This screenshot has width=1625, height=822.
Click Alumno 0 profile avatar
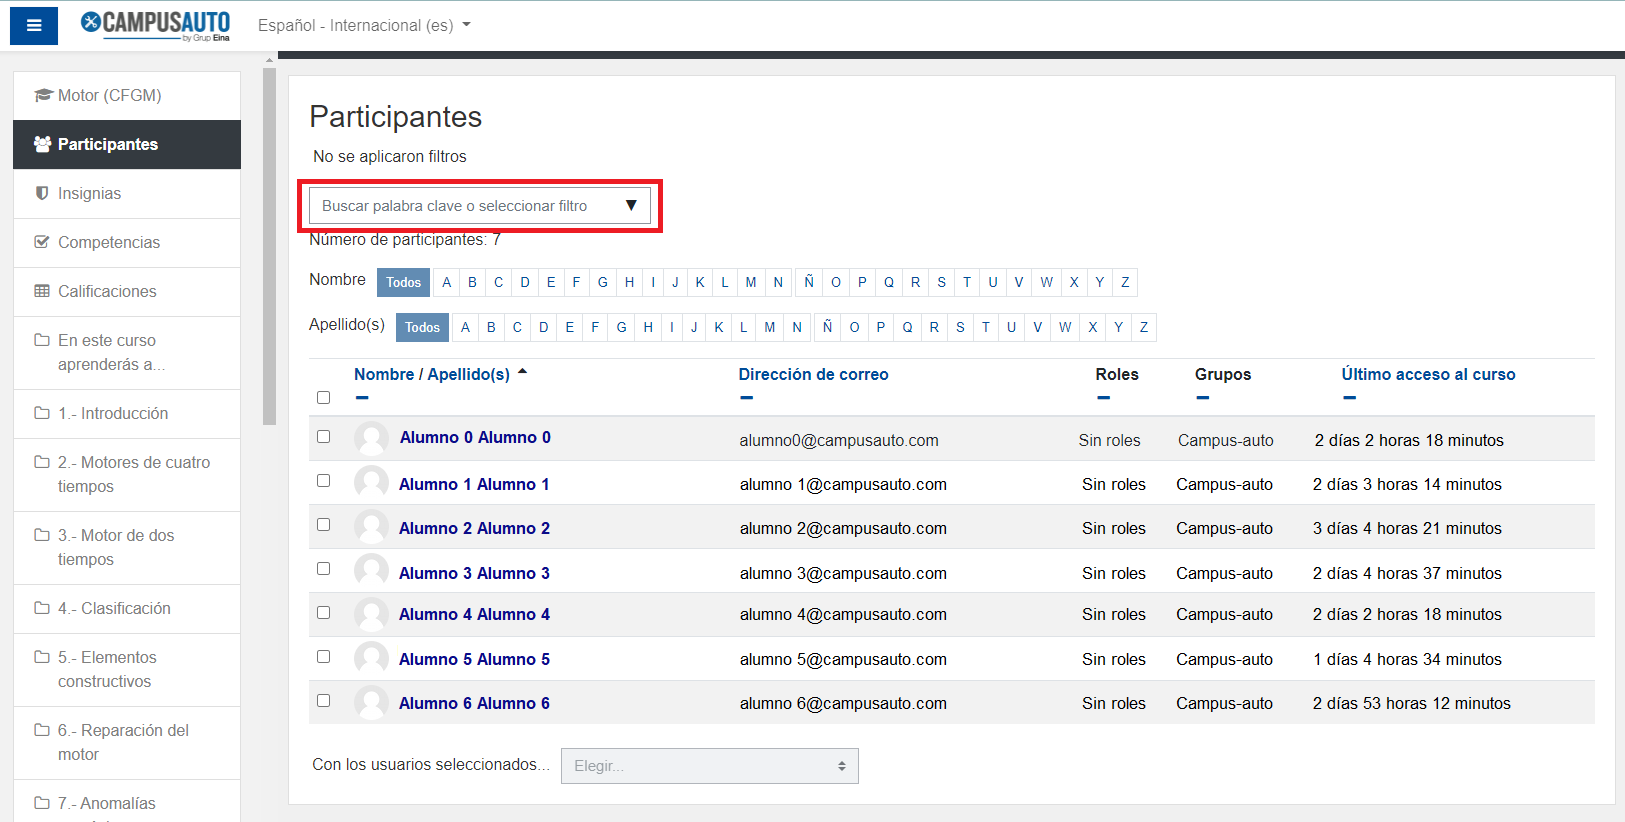[x=371, y=438]
